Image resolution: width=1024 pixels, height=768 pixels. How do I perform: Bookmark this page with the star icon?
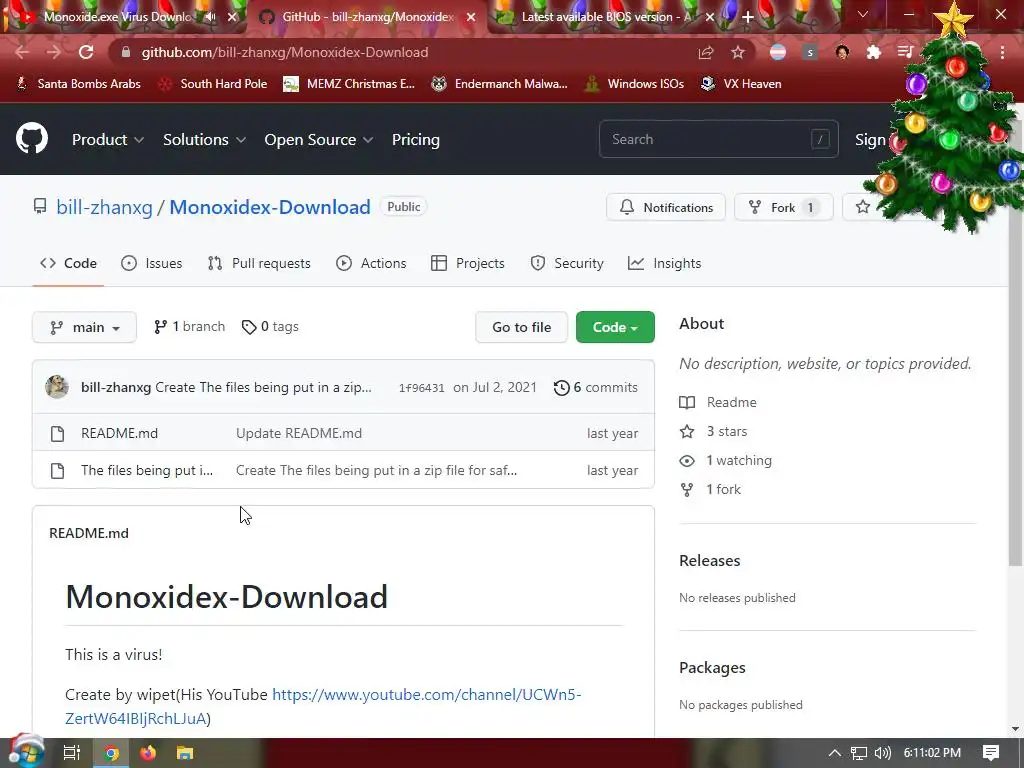point(738,52)
